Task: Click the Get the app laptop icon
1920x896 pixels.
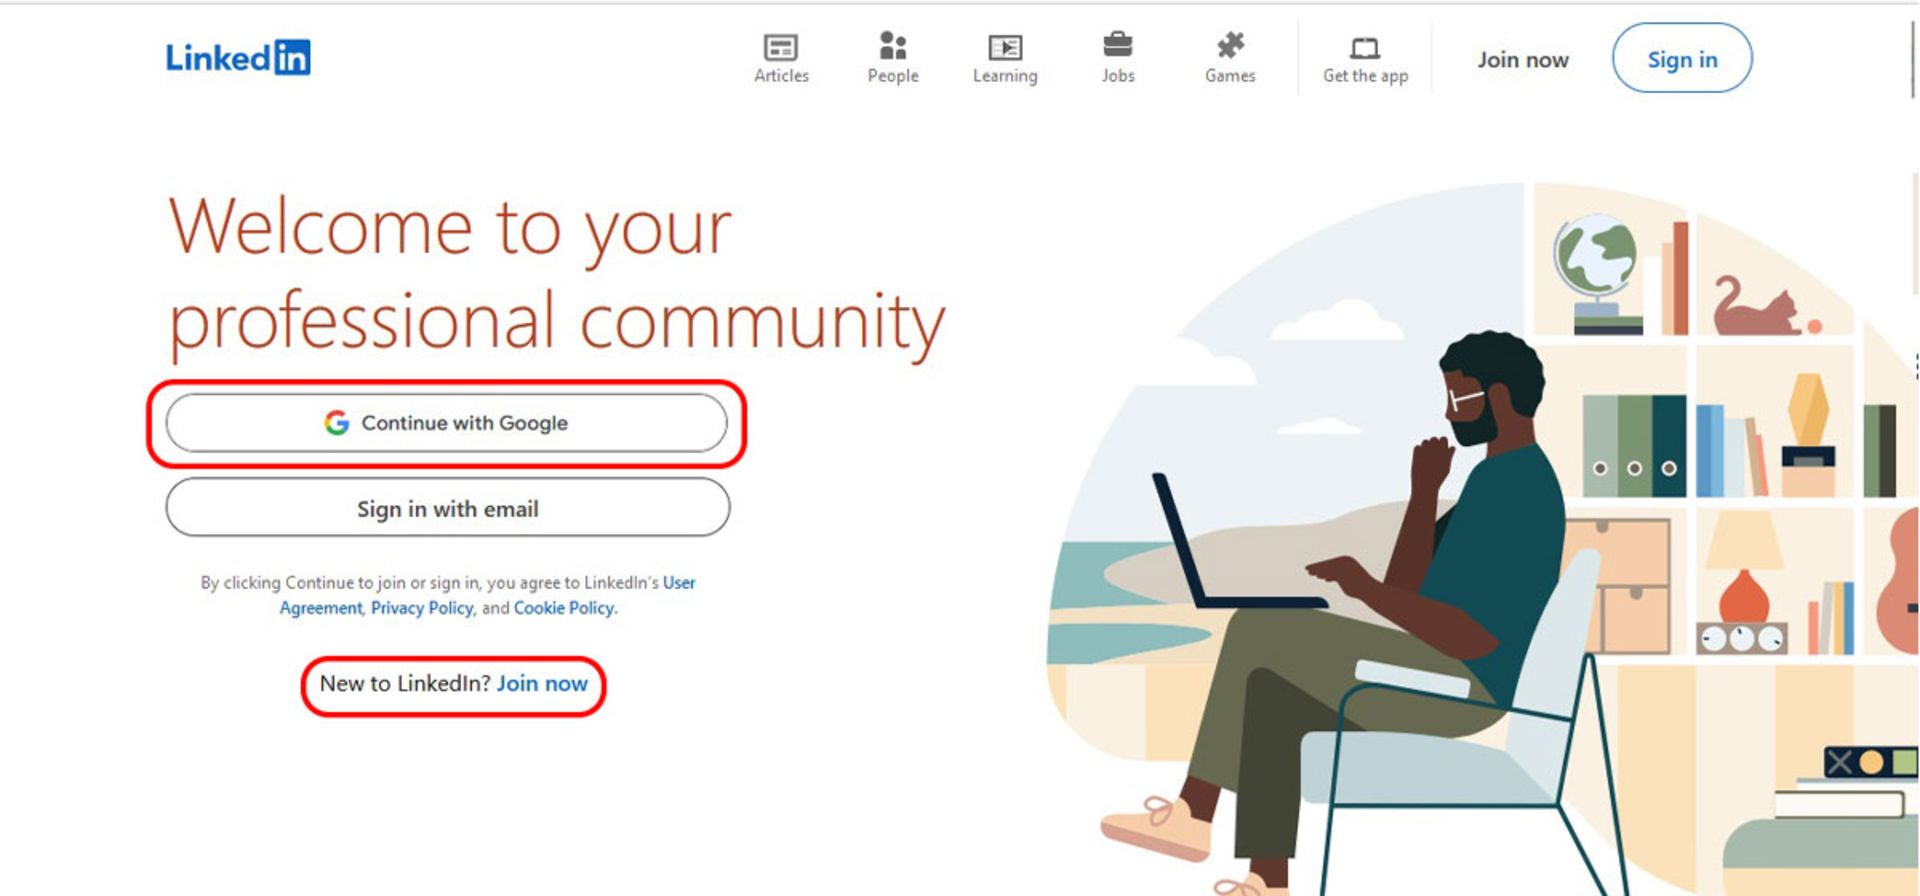Action: point(1365,48)
